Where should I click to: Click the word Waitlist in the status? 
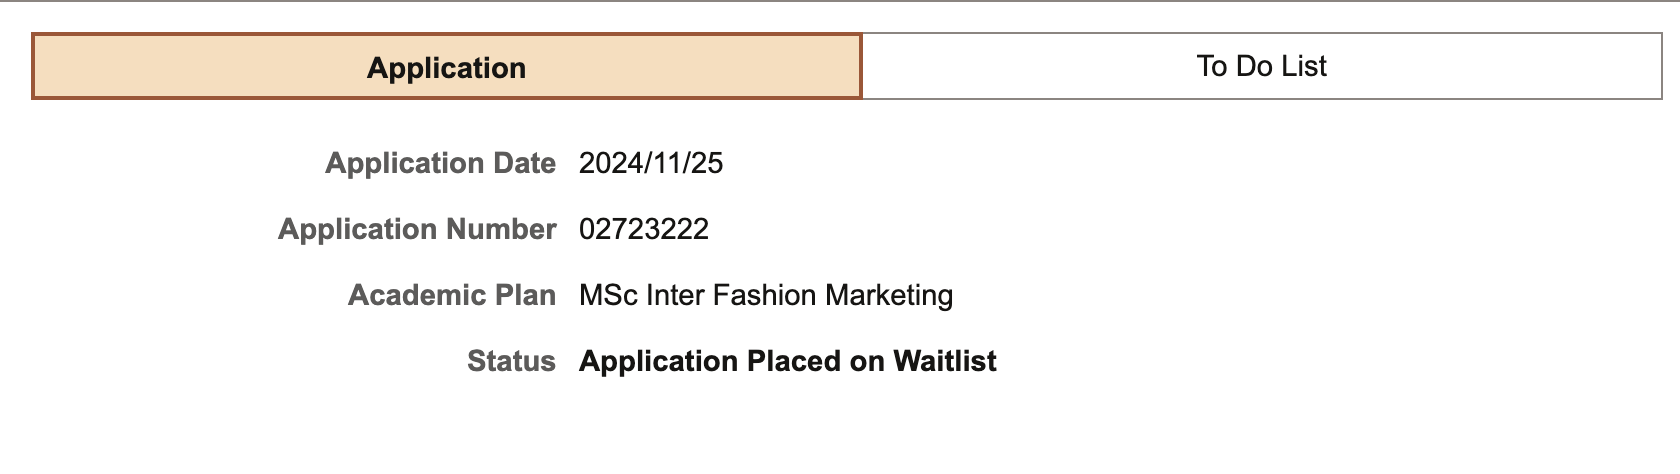tap(944, 361)
